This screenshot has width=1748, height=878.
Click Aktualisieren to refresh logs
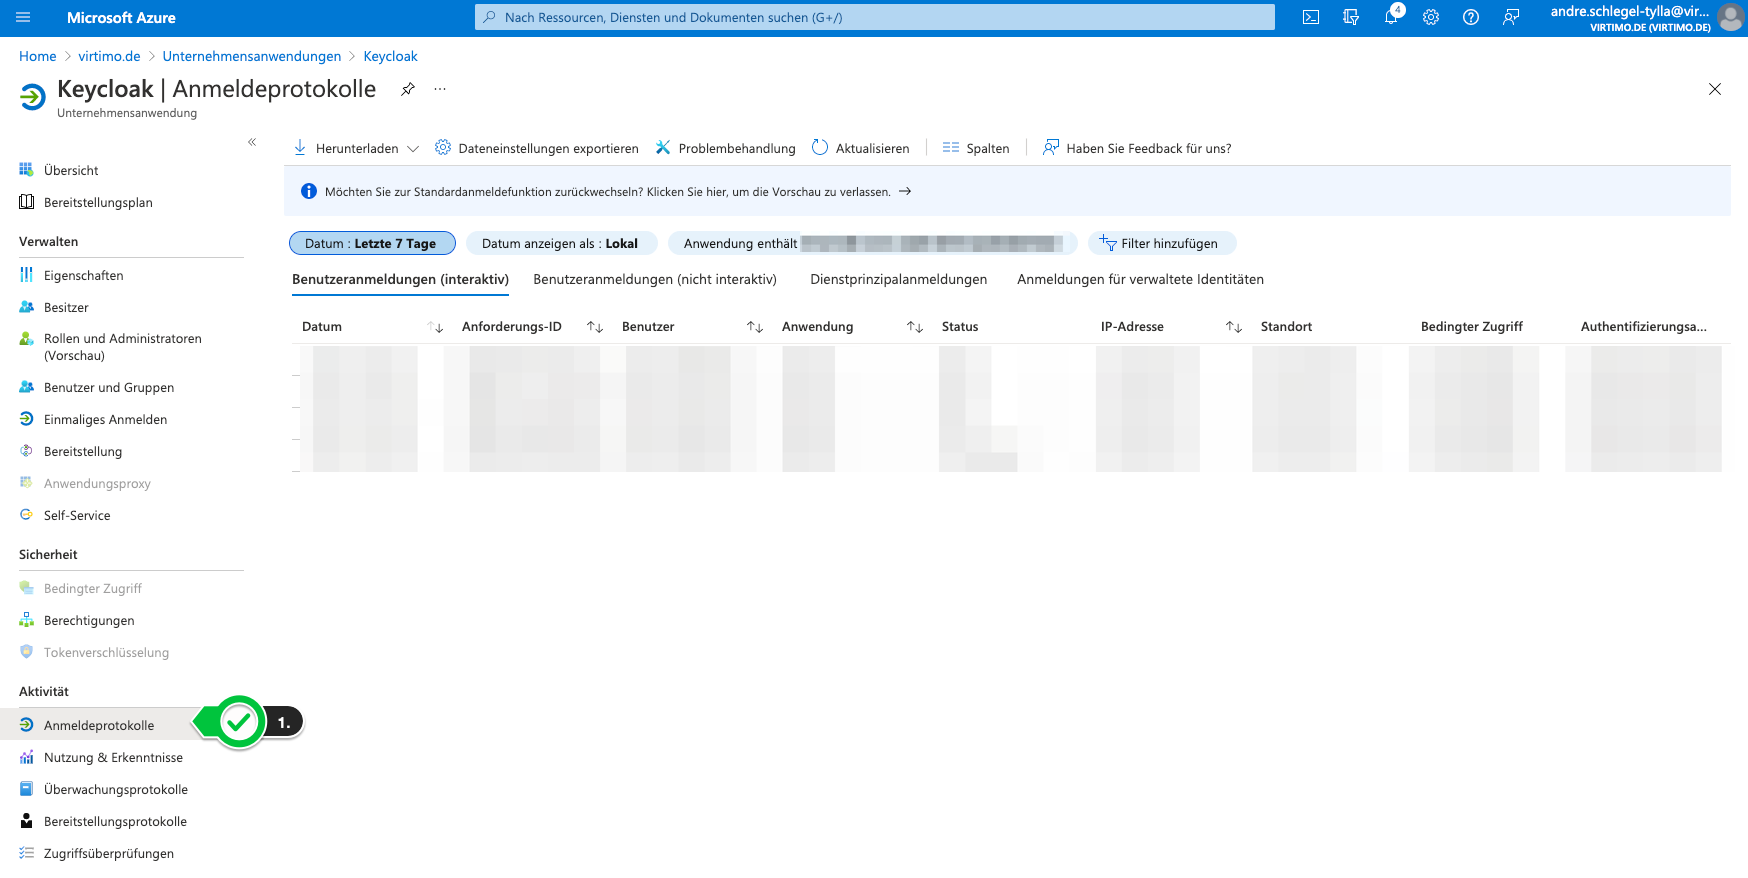point(861,148)
